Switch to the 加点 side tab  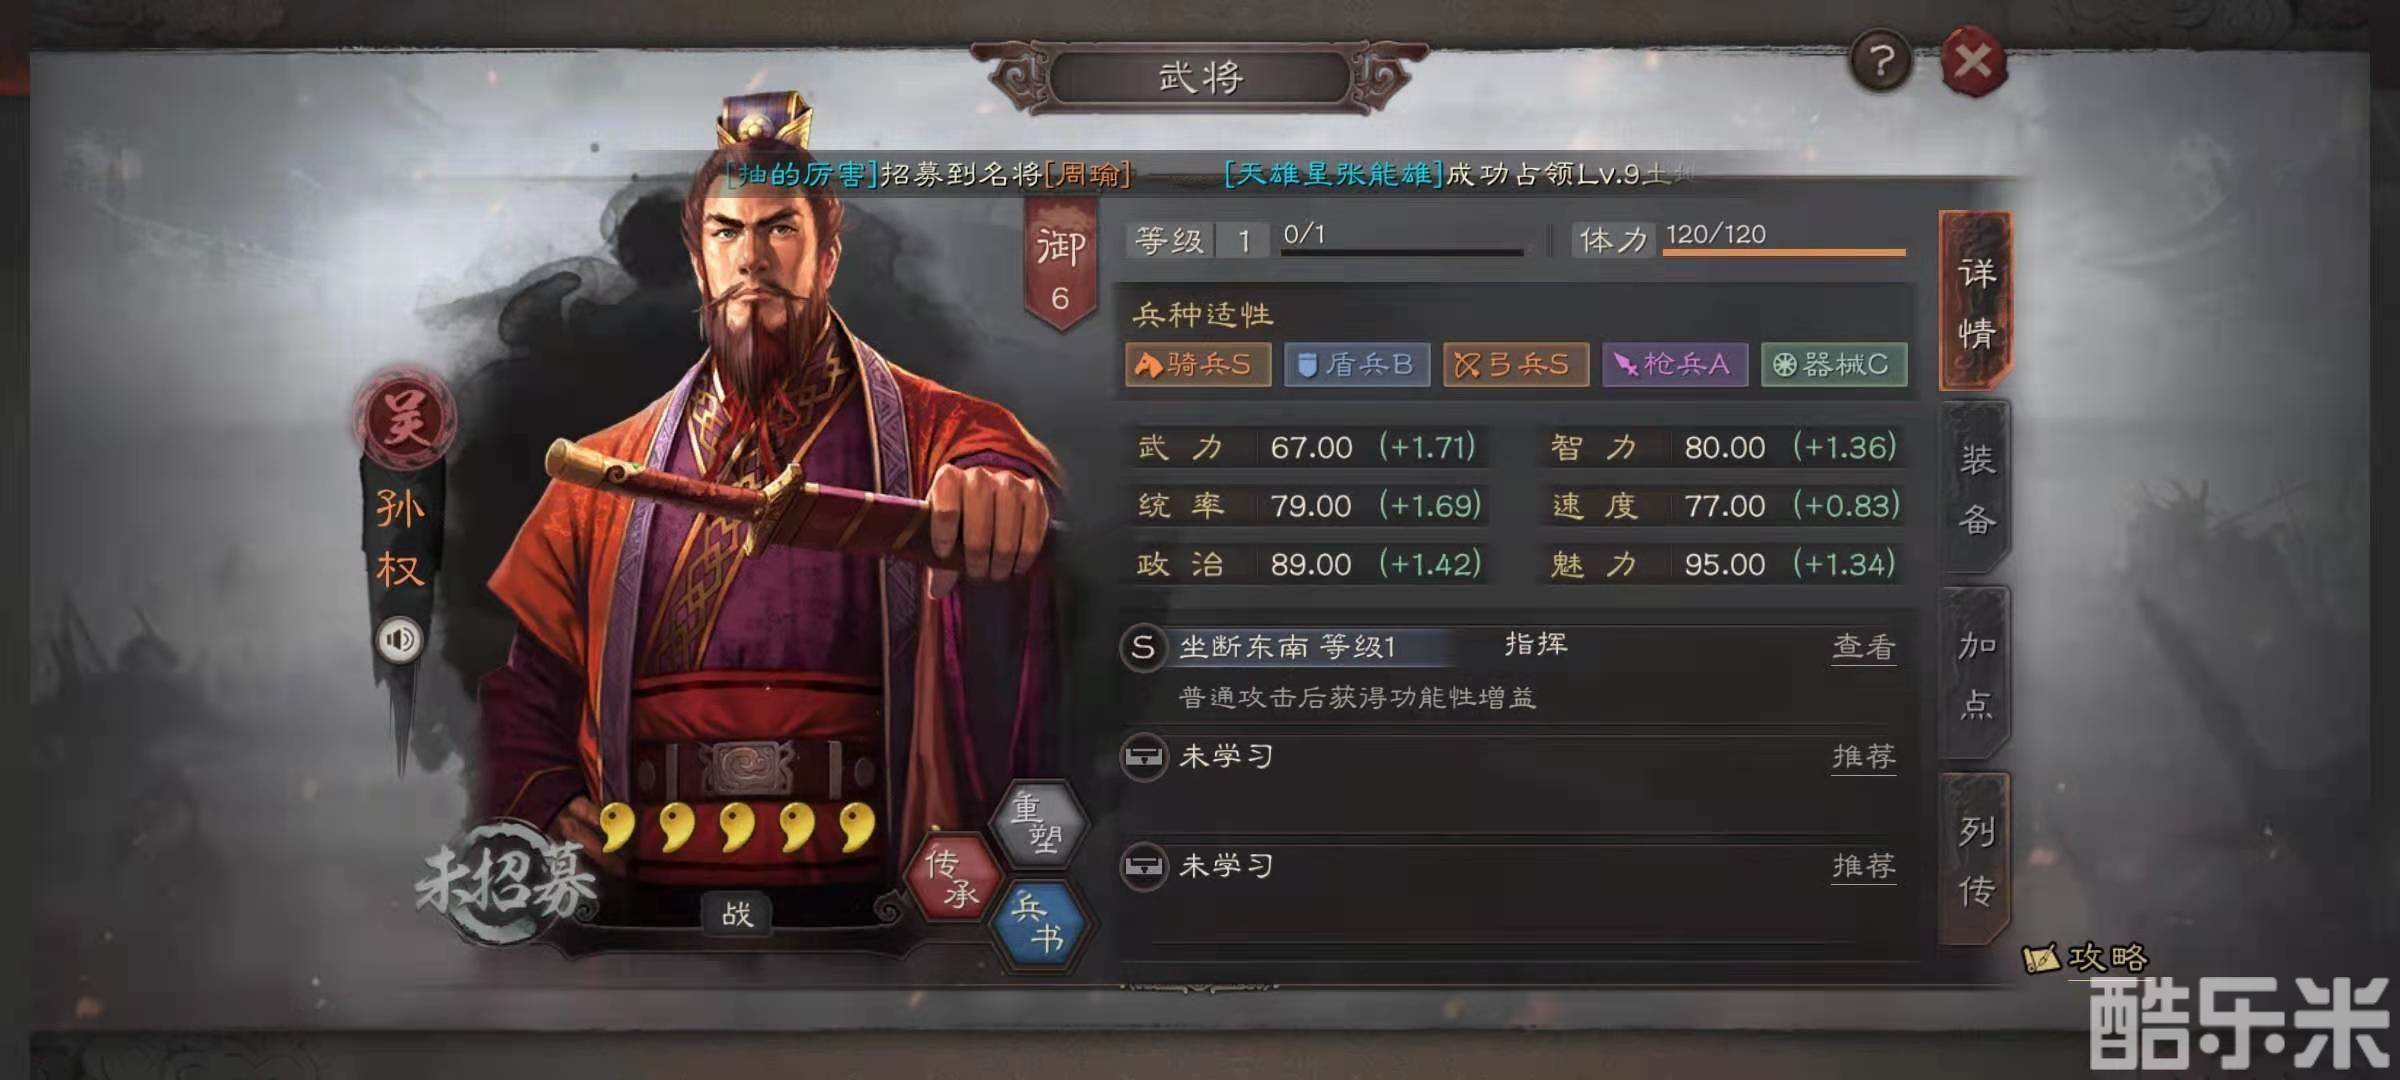click(1976, 674)
